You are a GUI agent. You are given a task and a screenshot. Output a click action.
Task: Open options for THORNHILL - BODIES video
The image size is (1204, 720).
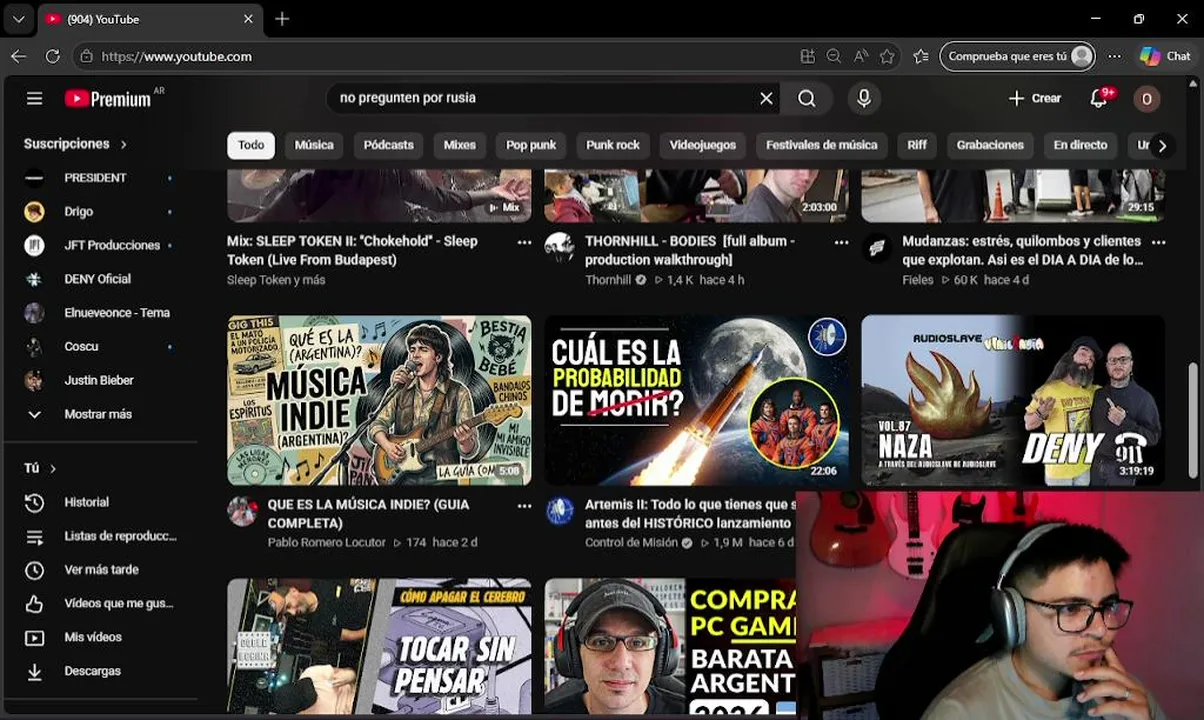(x=841, y=242)
